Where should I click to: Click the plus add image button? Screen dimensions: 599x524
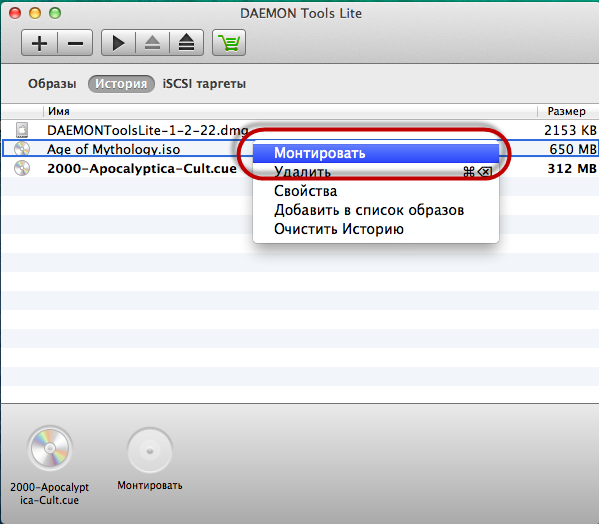pyautogui.click(x=39, y=43)
